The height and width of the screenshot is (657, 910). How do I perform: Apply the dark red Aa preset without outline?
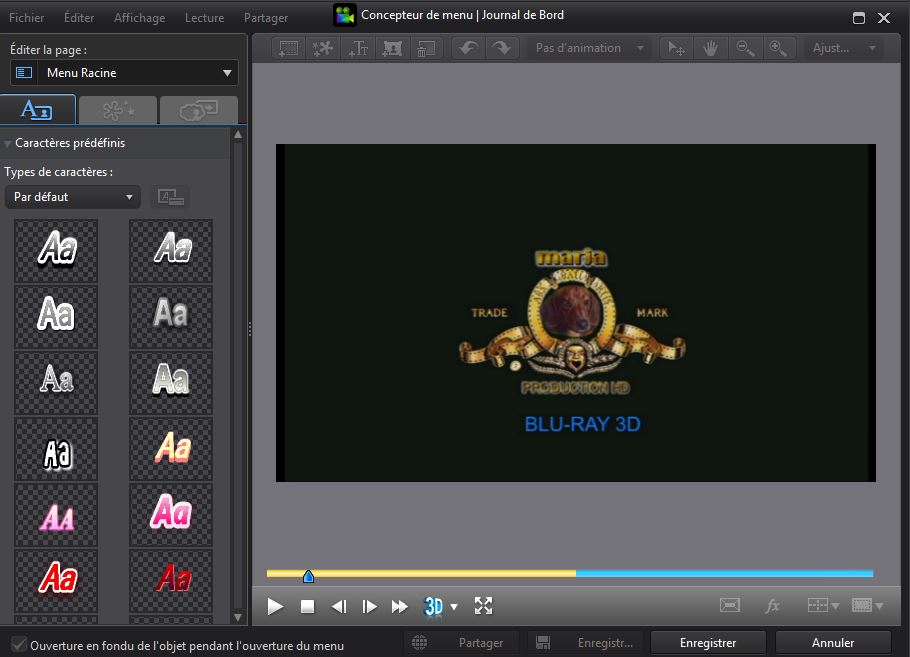coord(171,582)
